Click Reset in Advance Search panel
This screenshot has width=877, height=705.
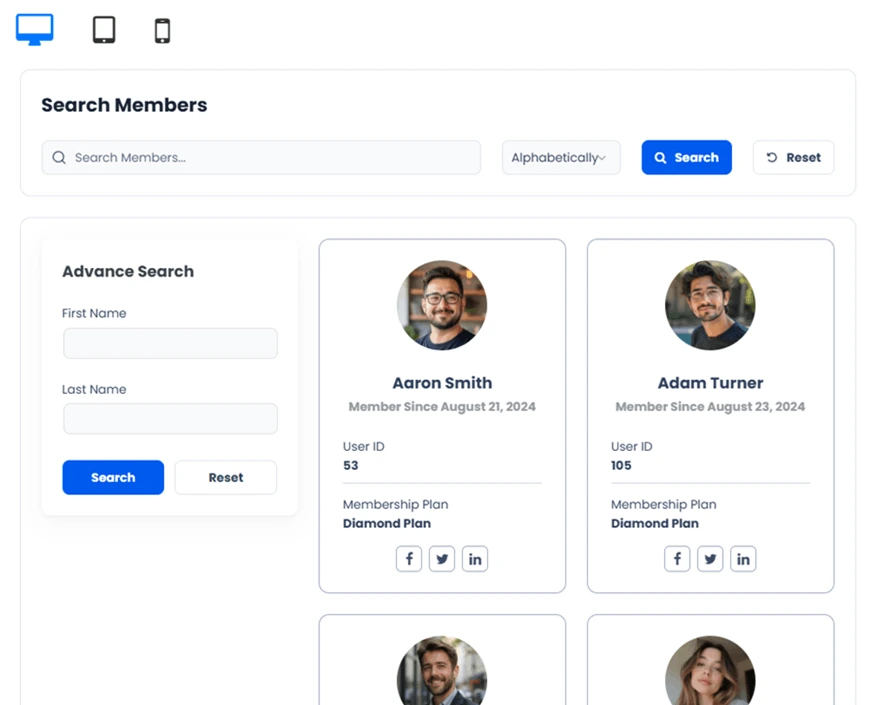226,477
